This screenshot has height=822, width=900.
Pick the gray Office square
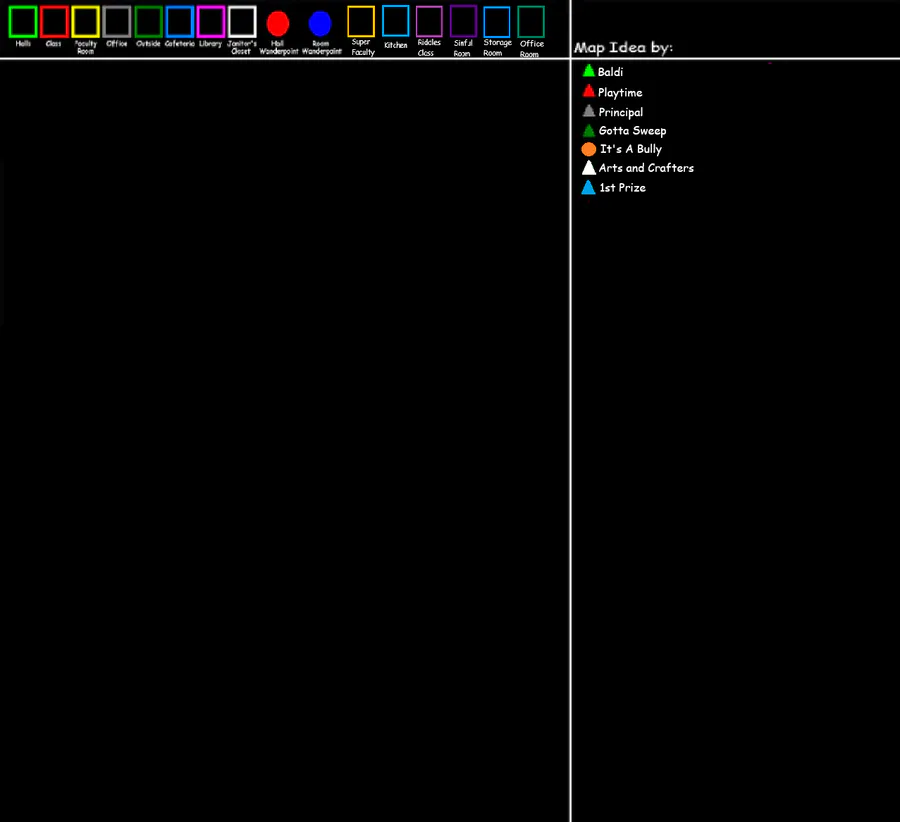[x=117, y=22]
